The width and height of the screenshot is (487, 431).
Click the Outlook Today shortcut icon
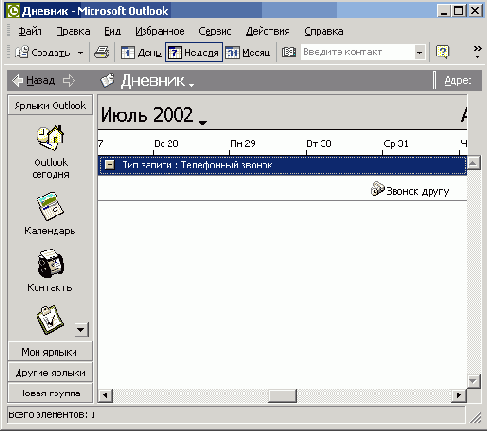click(x=51, y=137)
